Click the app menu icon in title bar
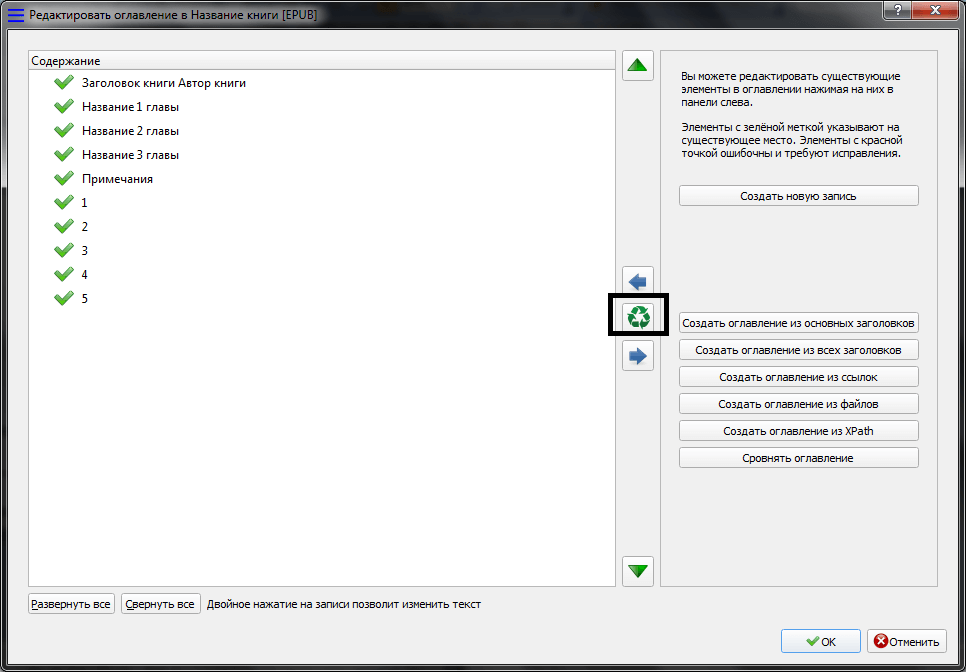The image size is (966, 672). tap(16, 15)
